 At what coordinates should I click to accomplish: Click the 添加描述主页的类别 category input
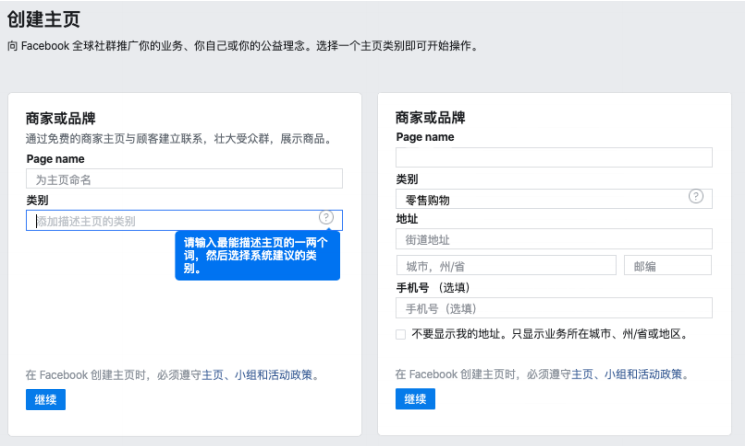(184, 221)
